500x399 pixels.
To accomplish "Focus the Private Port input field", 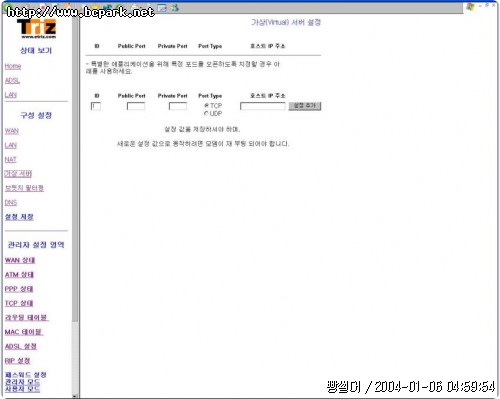I will tap(178, 106).
